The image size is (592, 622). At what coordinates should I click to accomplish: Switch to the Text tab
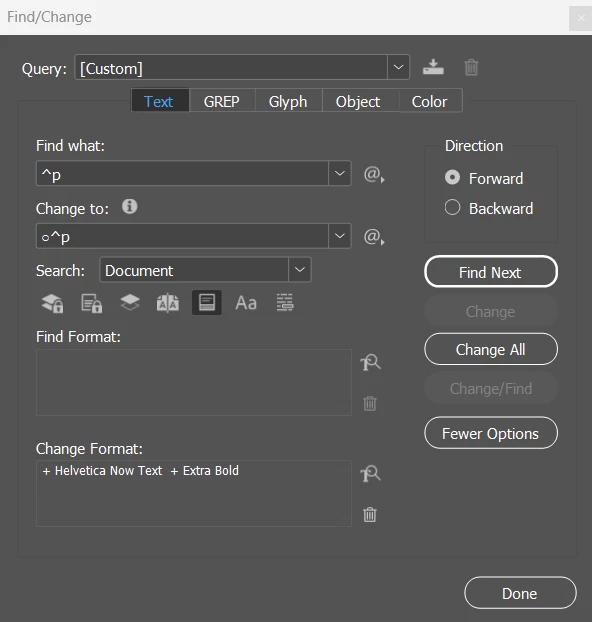coord(160,101)
